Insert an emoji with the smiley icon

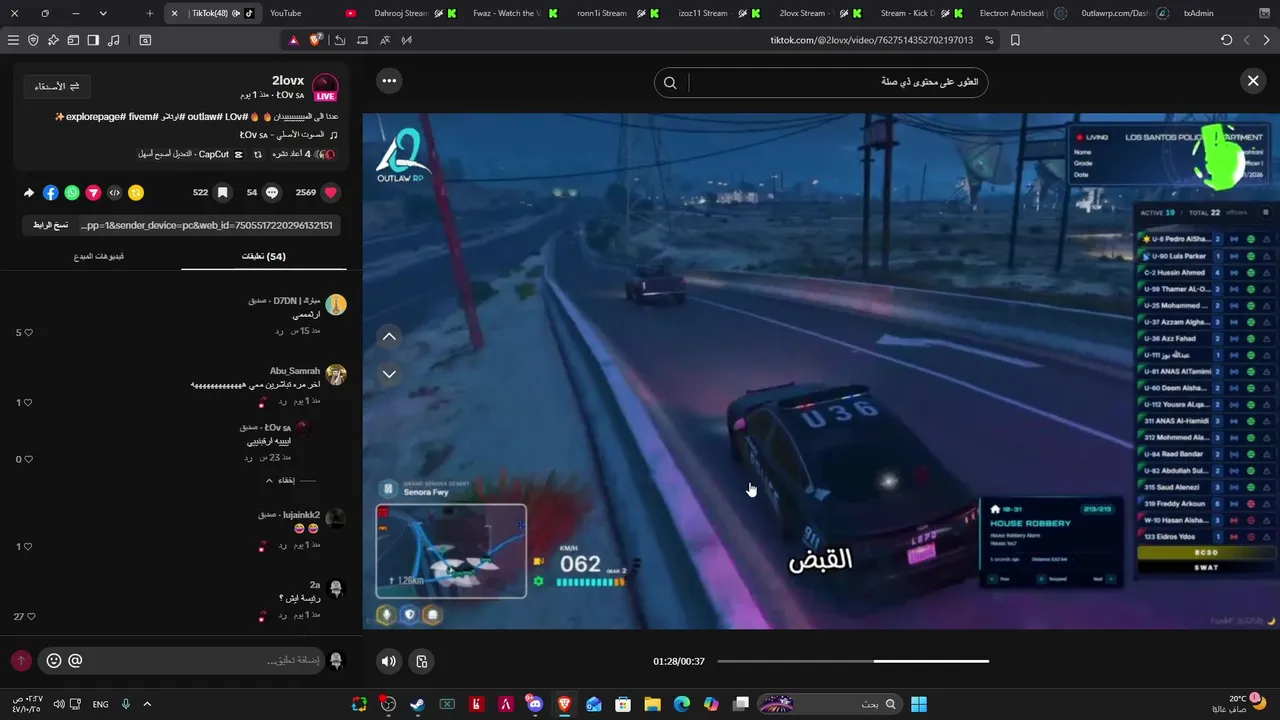(54, 660)
